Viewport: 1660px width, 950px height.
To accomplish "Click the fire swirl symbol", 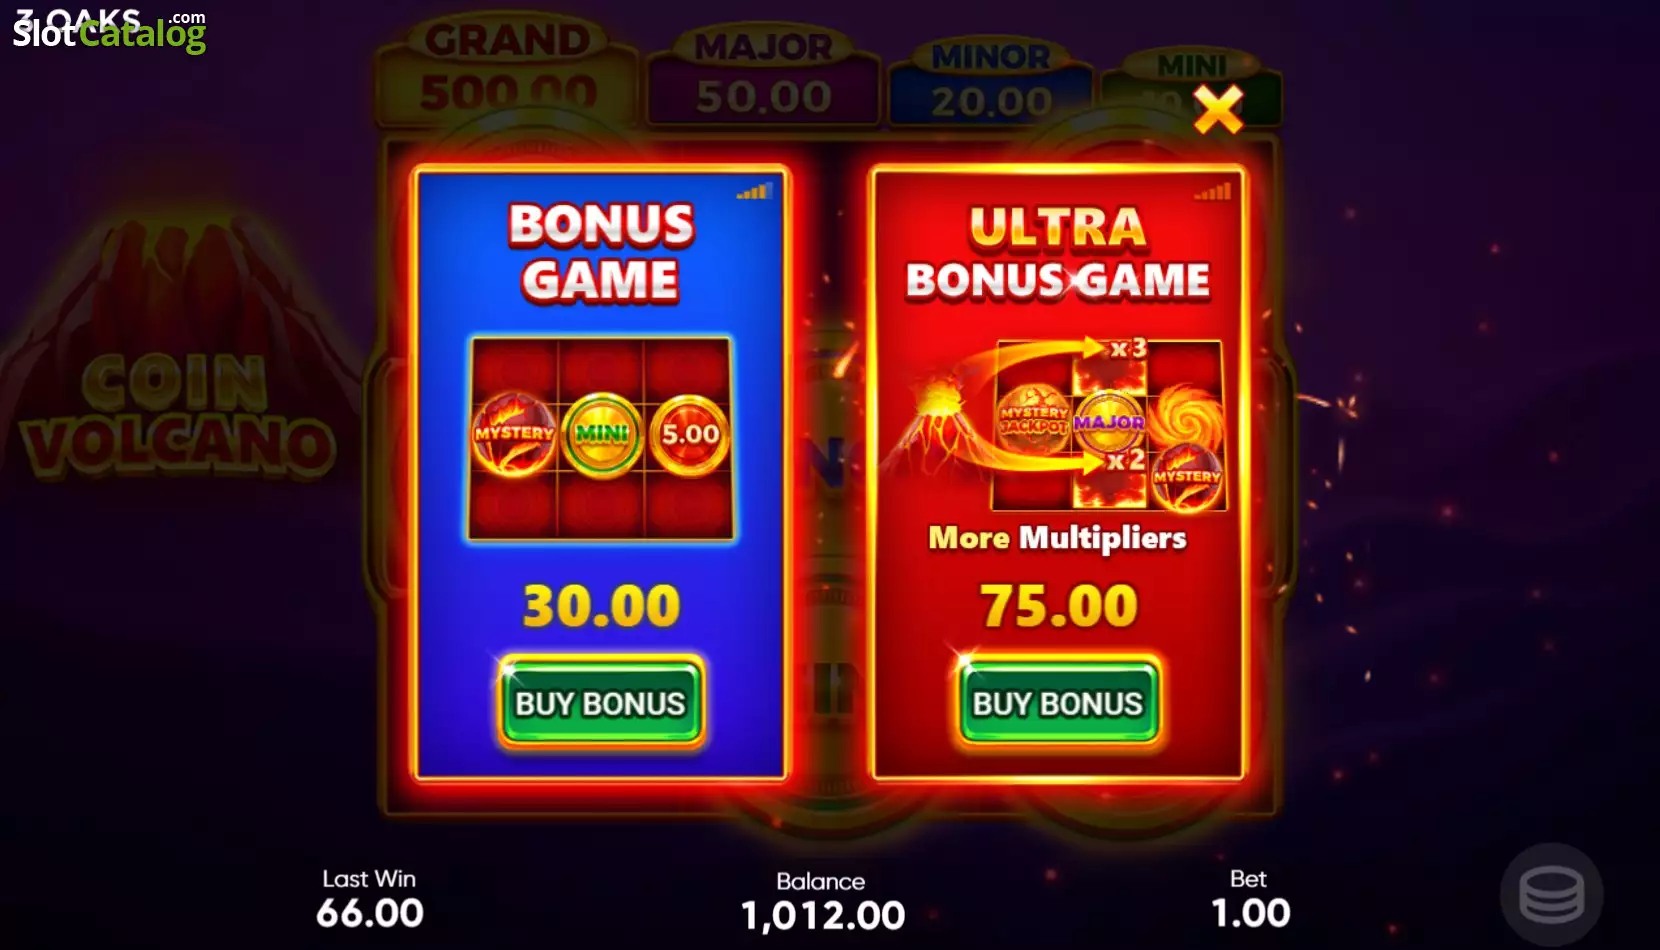I will 1187,416.
